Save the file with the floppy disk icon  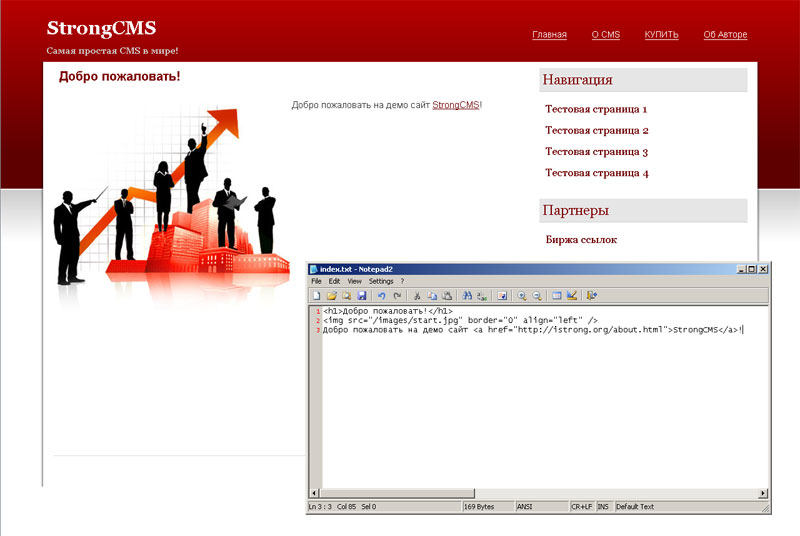pyautogui.click(x=362, y=295)
